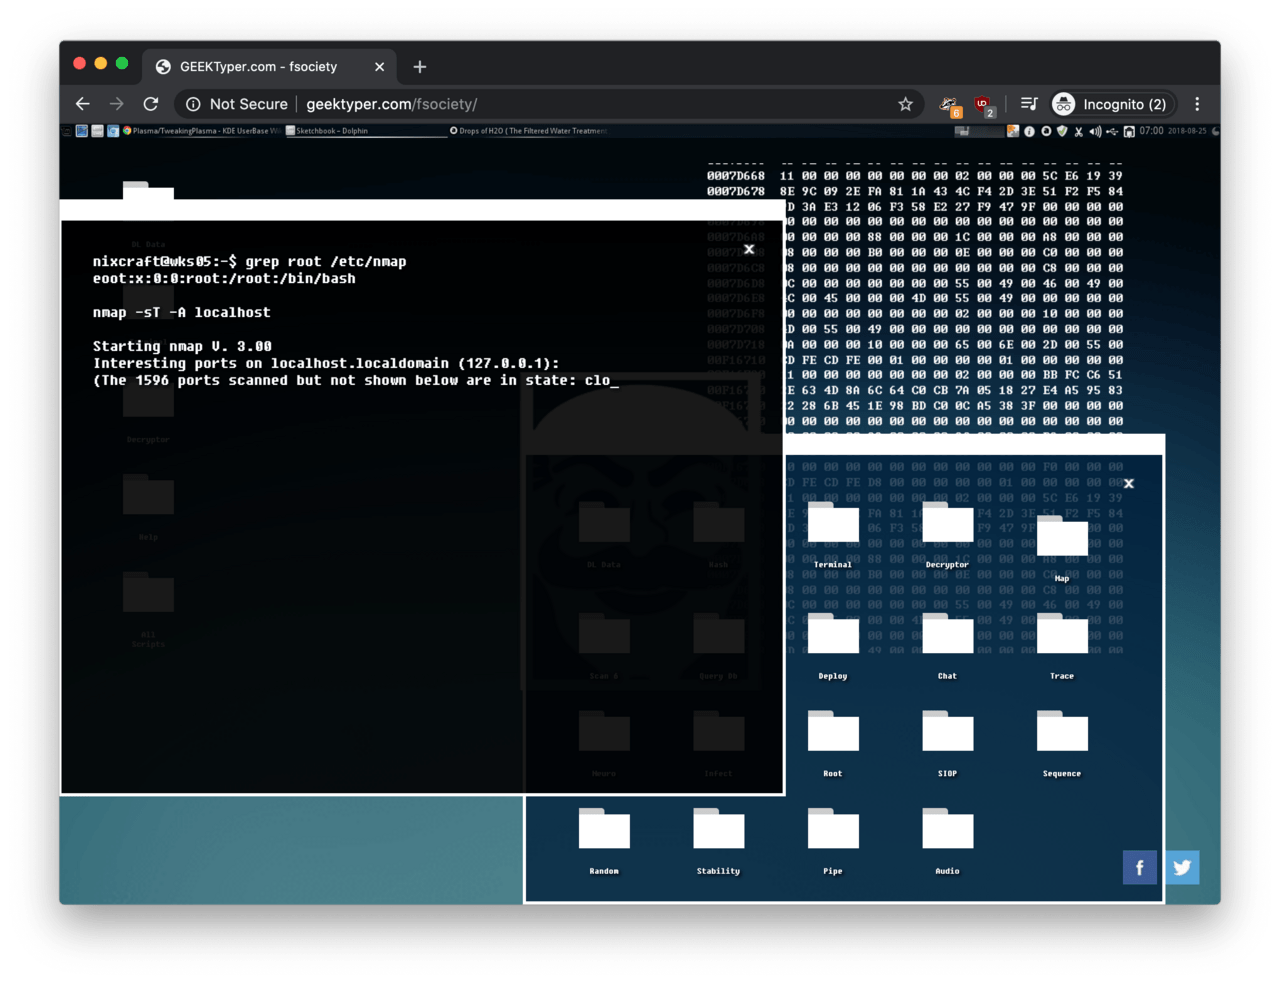This screenshot has width=1280, height=983.
Task: Open the media controls toolbar icon
Action: tap(1029, 104)
